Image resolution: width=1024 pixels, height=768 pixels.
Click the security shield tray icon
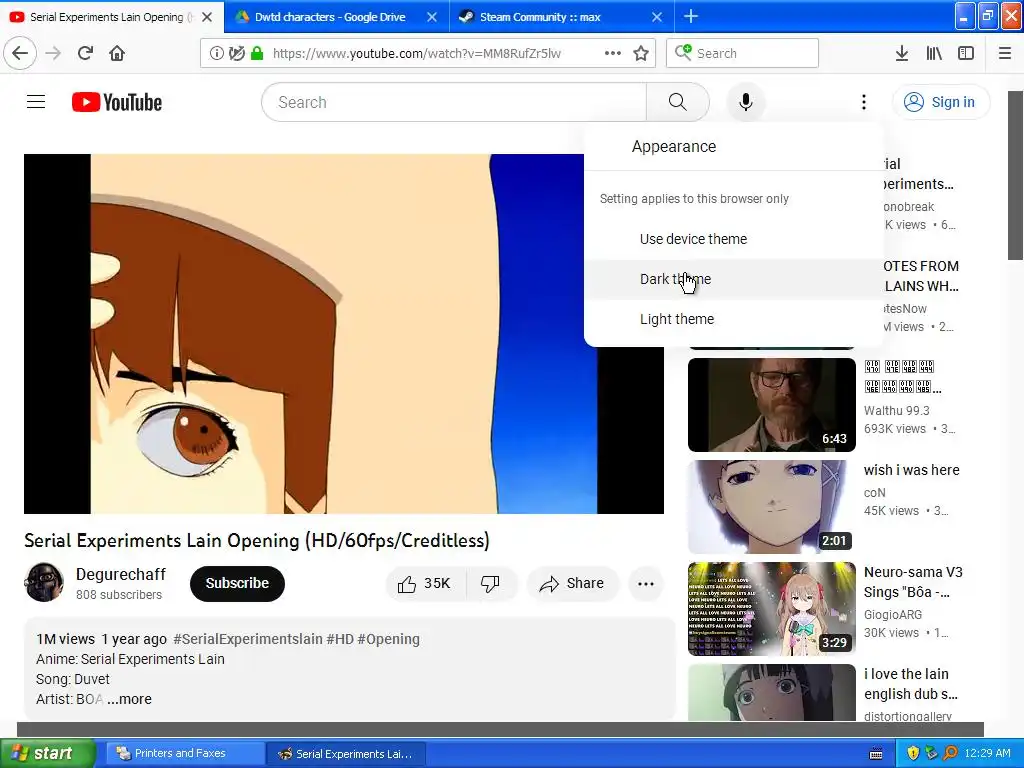click(x=913, y=753)
